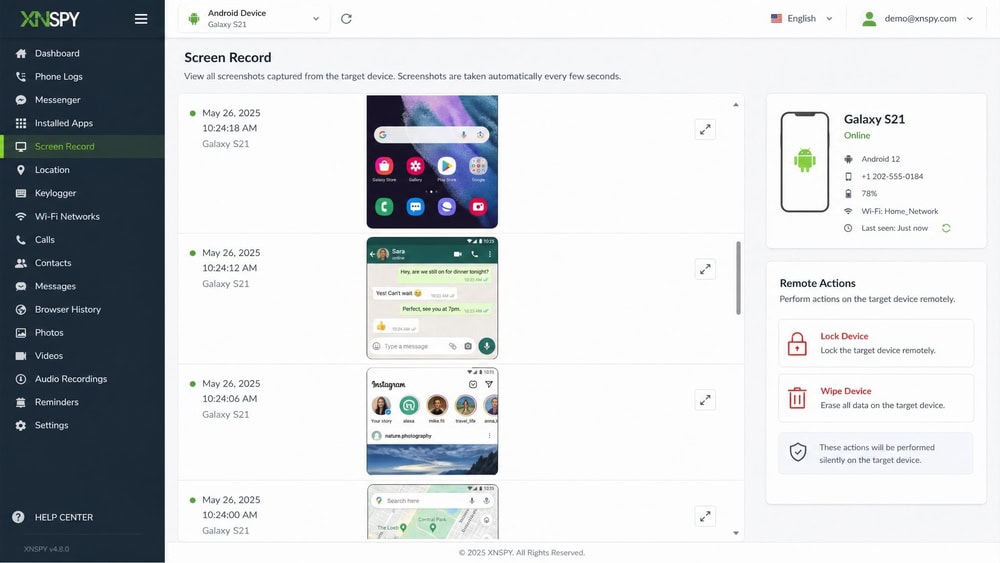Viewport: 1000px width, 563px height.
Task: Click the Location pin icon in sidebar
Action: (x=21, y=170)
